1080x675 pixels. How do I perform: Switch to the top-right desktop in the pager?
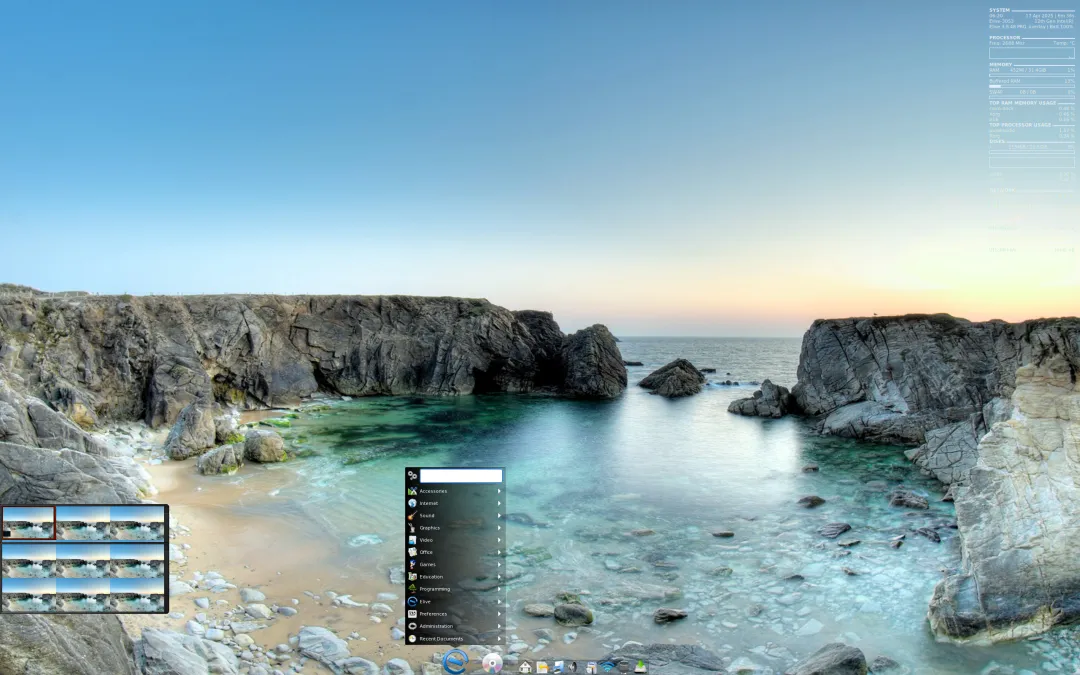tap(137, 523)
